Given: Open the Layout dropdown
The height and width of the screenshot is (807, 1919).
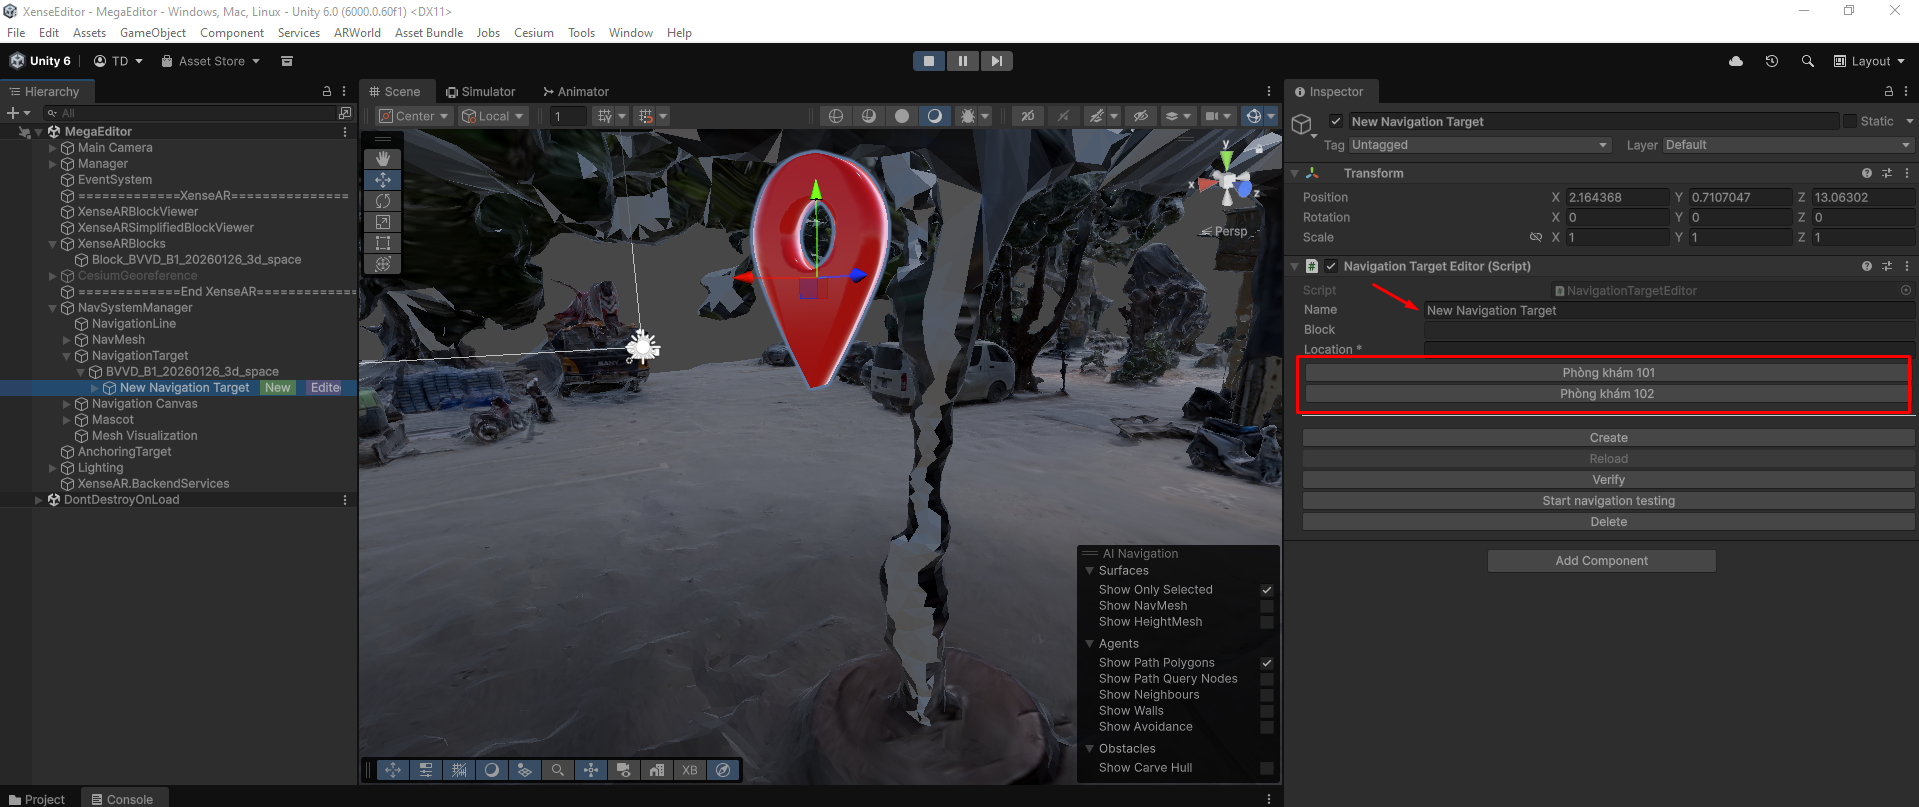Looking at the screenshot, I should [x=1869, y=61].
